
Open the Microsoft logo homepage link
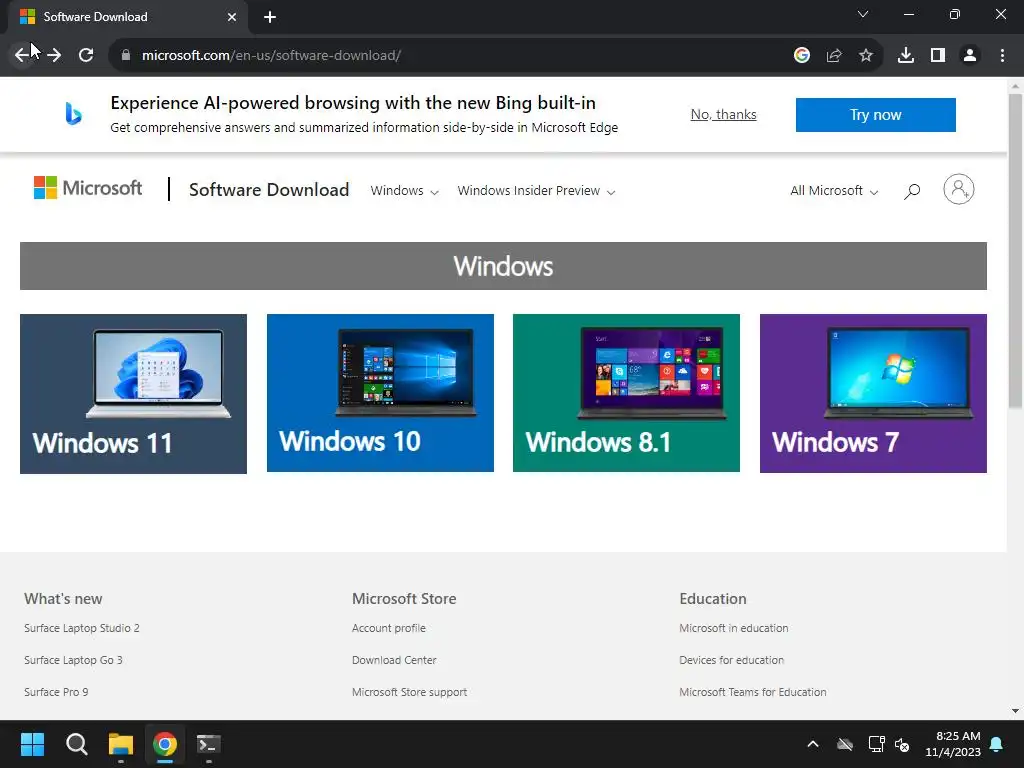coord(88,188)
